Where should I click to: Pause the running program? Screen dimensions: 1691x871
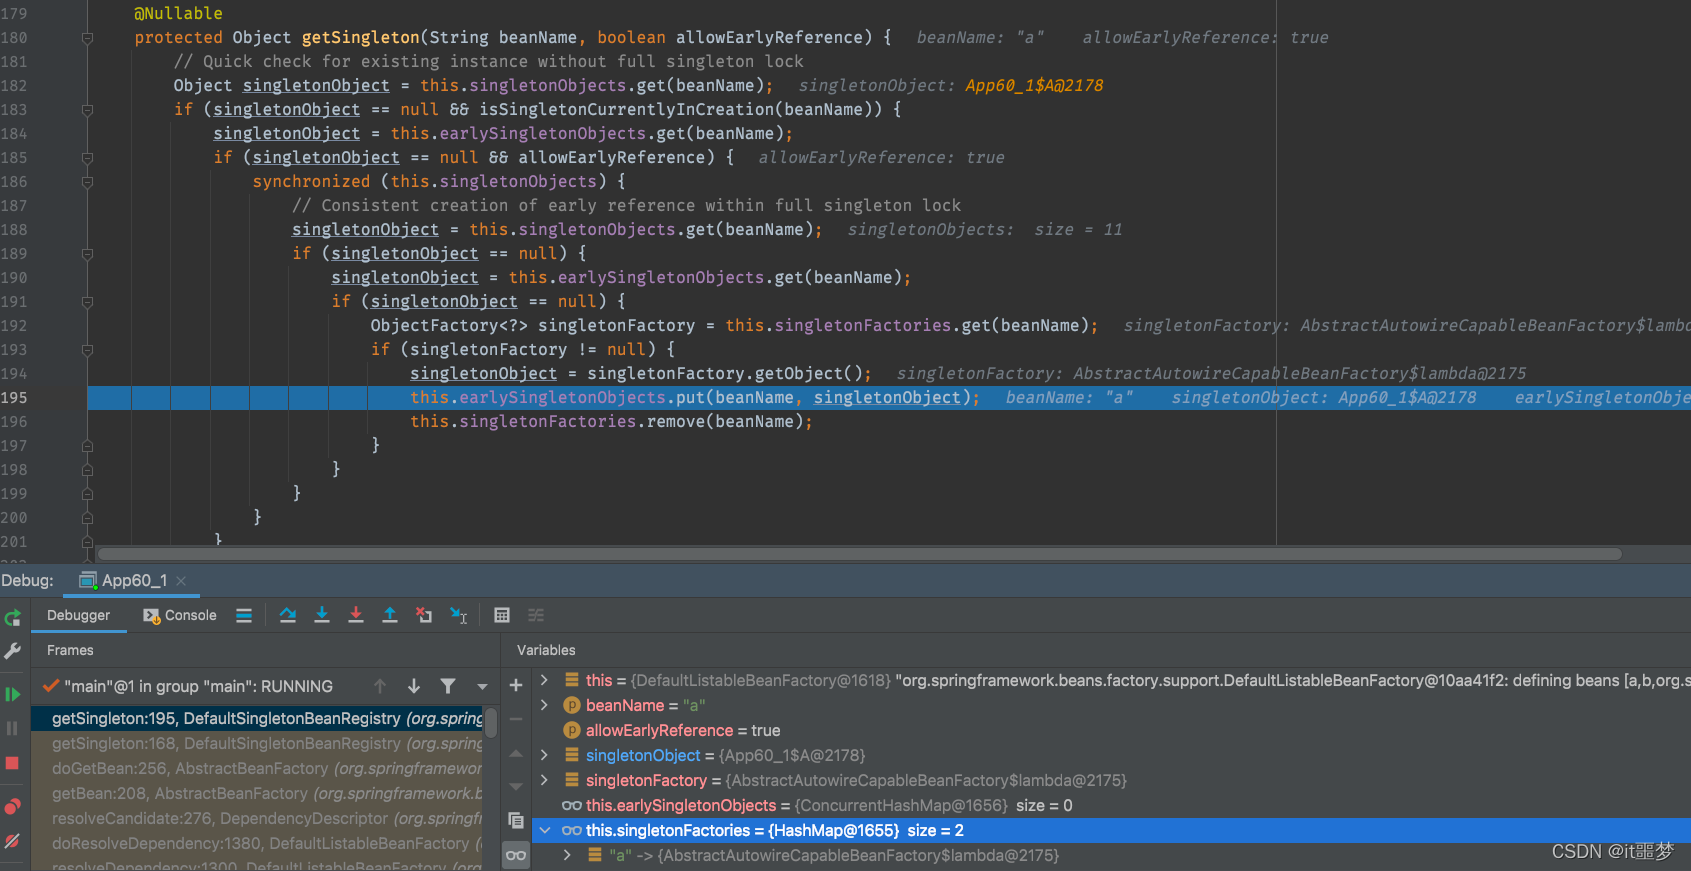[12, 728]
